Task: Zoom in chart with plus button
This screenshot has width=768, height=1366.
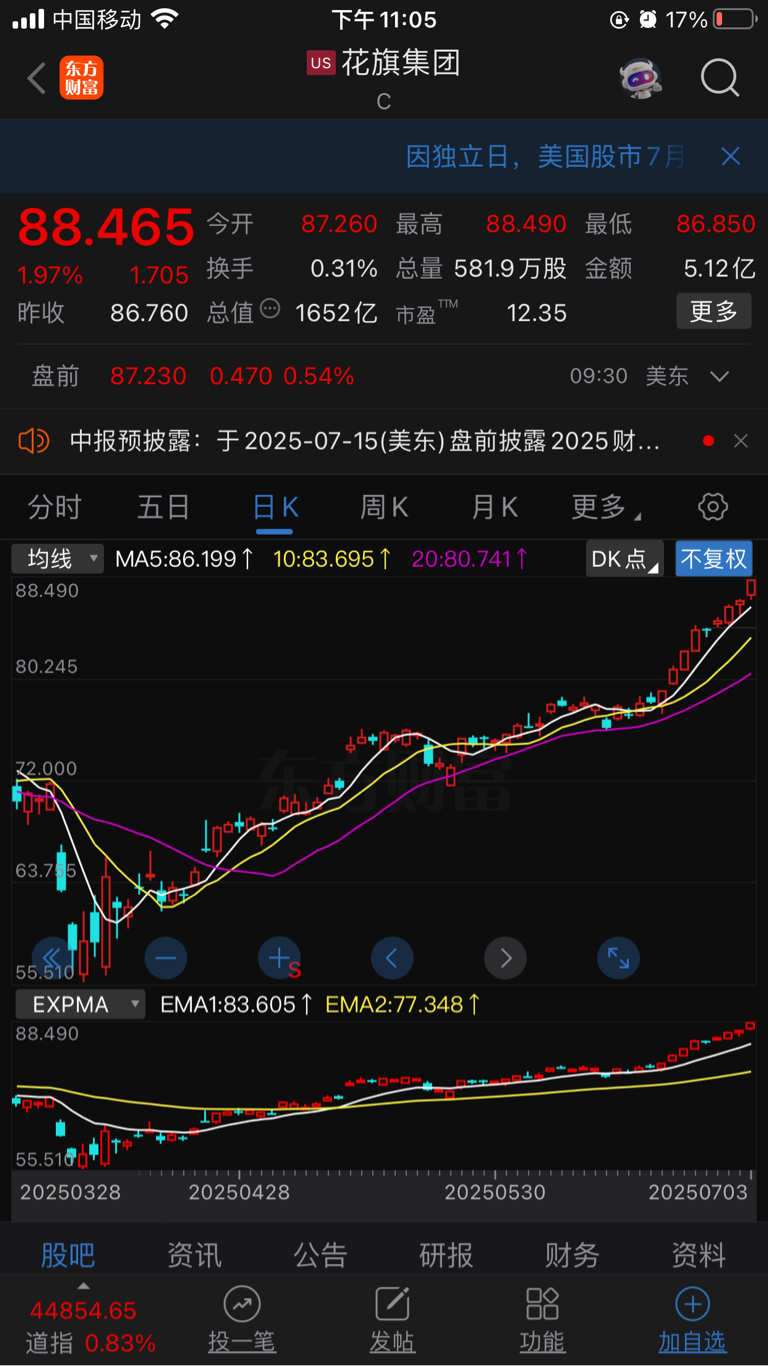Action: 279,958
